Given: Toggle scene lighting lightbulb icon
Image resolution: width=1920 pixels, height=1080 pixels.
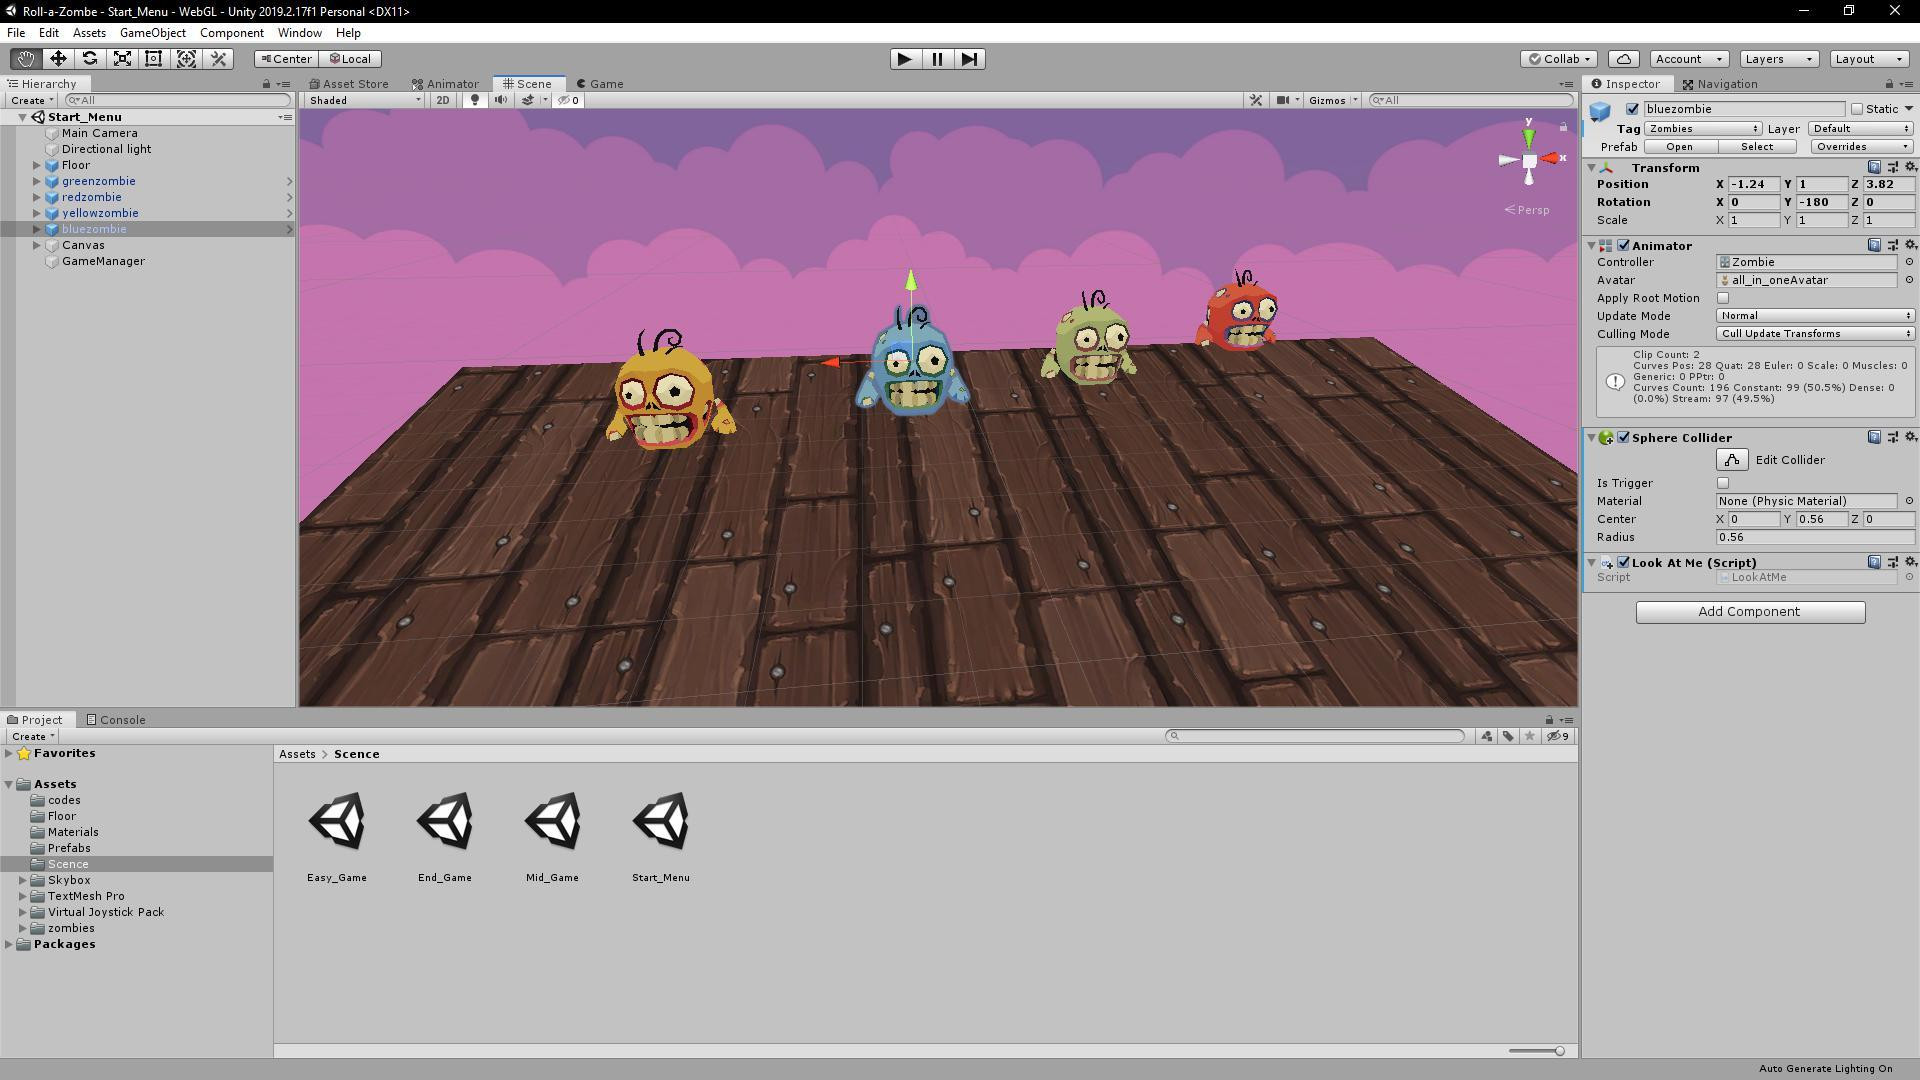Looking at the screenshot, I should point(475,100).
